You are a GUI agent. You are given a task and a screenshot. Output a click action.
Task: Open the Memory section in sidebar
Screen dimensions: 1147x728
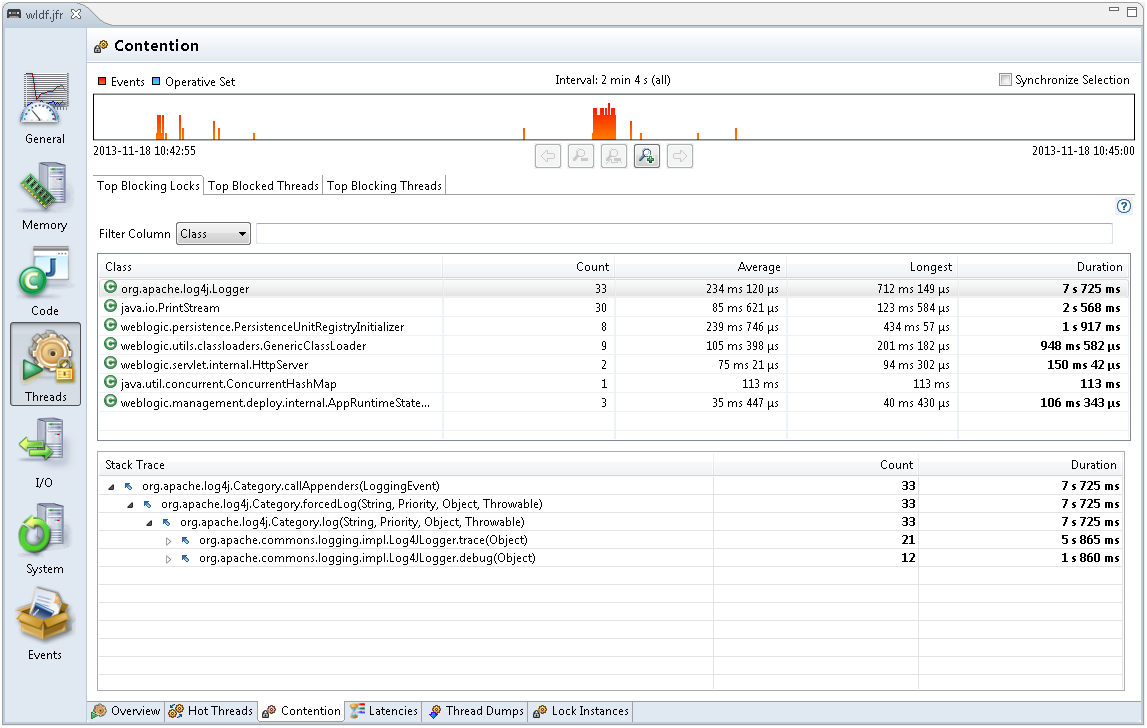[45, 195]
